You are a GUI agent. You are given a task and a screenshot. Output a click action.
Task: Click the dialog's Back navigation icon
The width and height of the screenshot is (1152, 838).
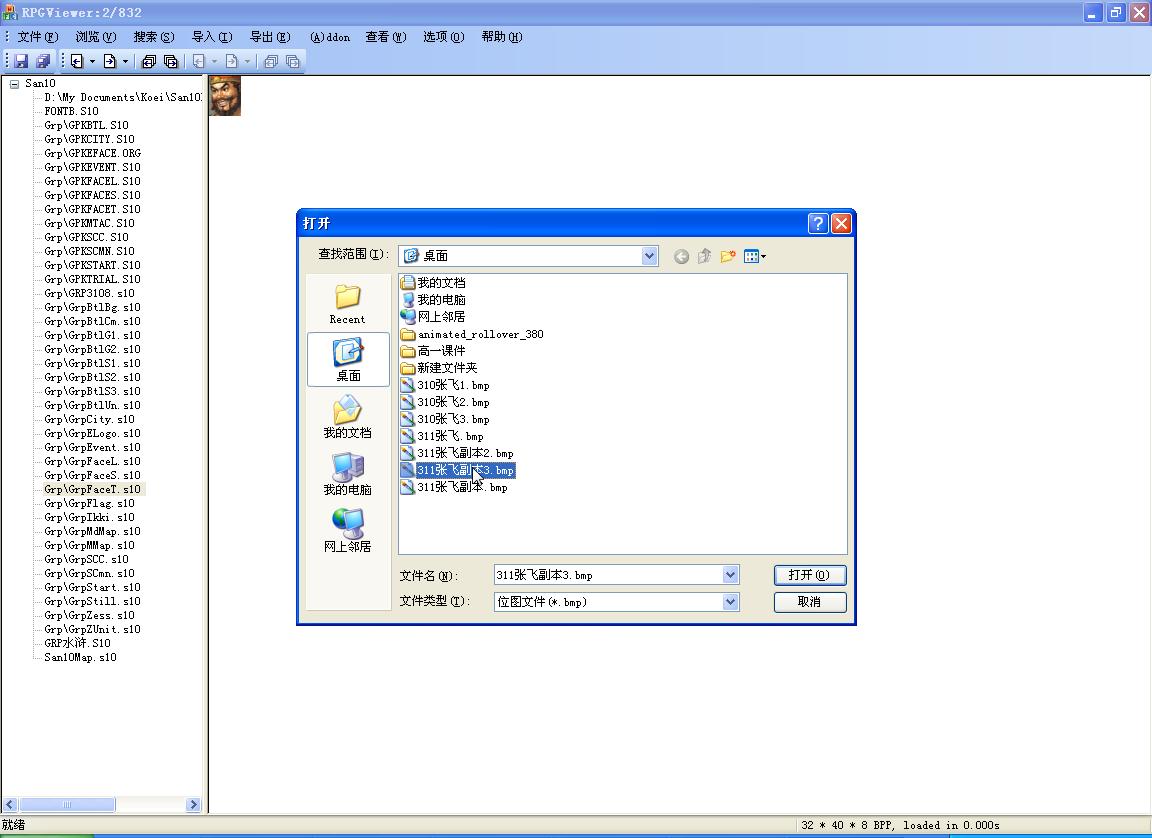coord(681,256)
